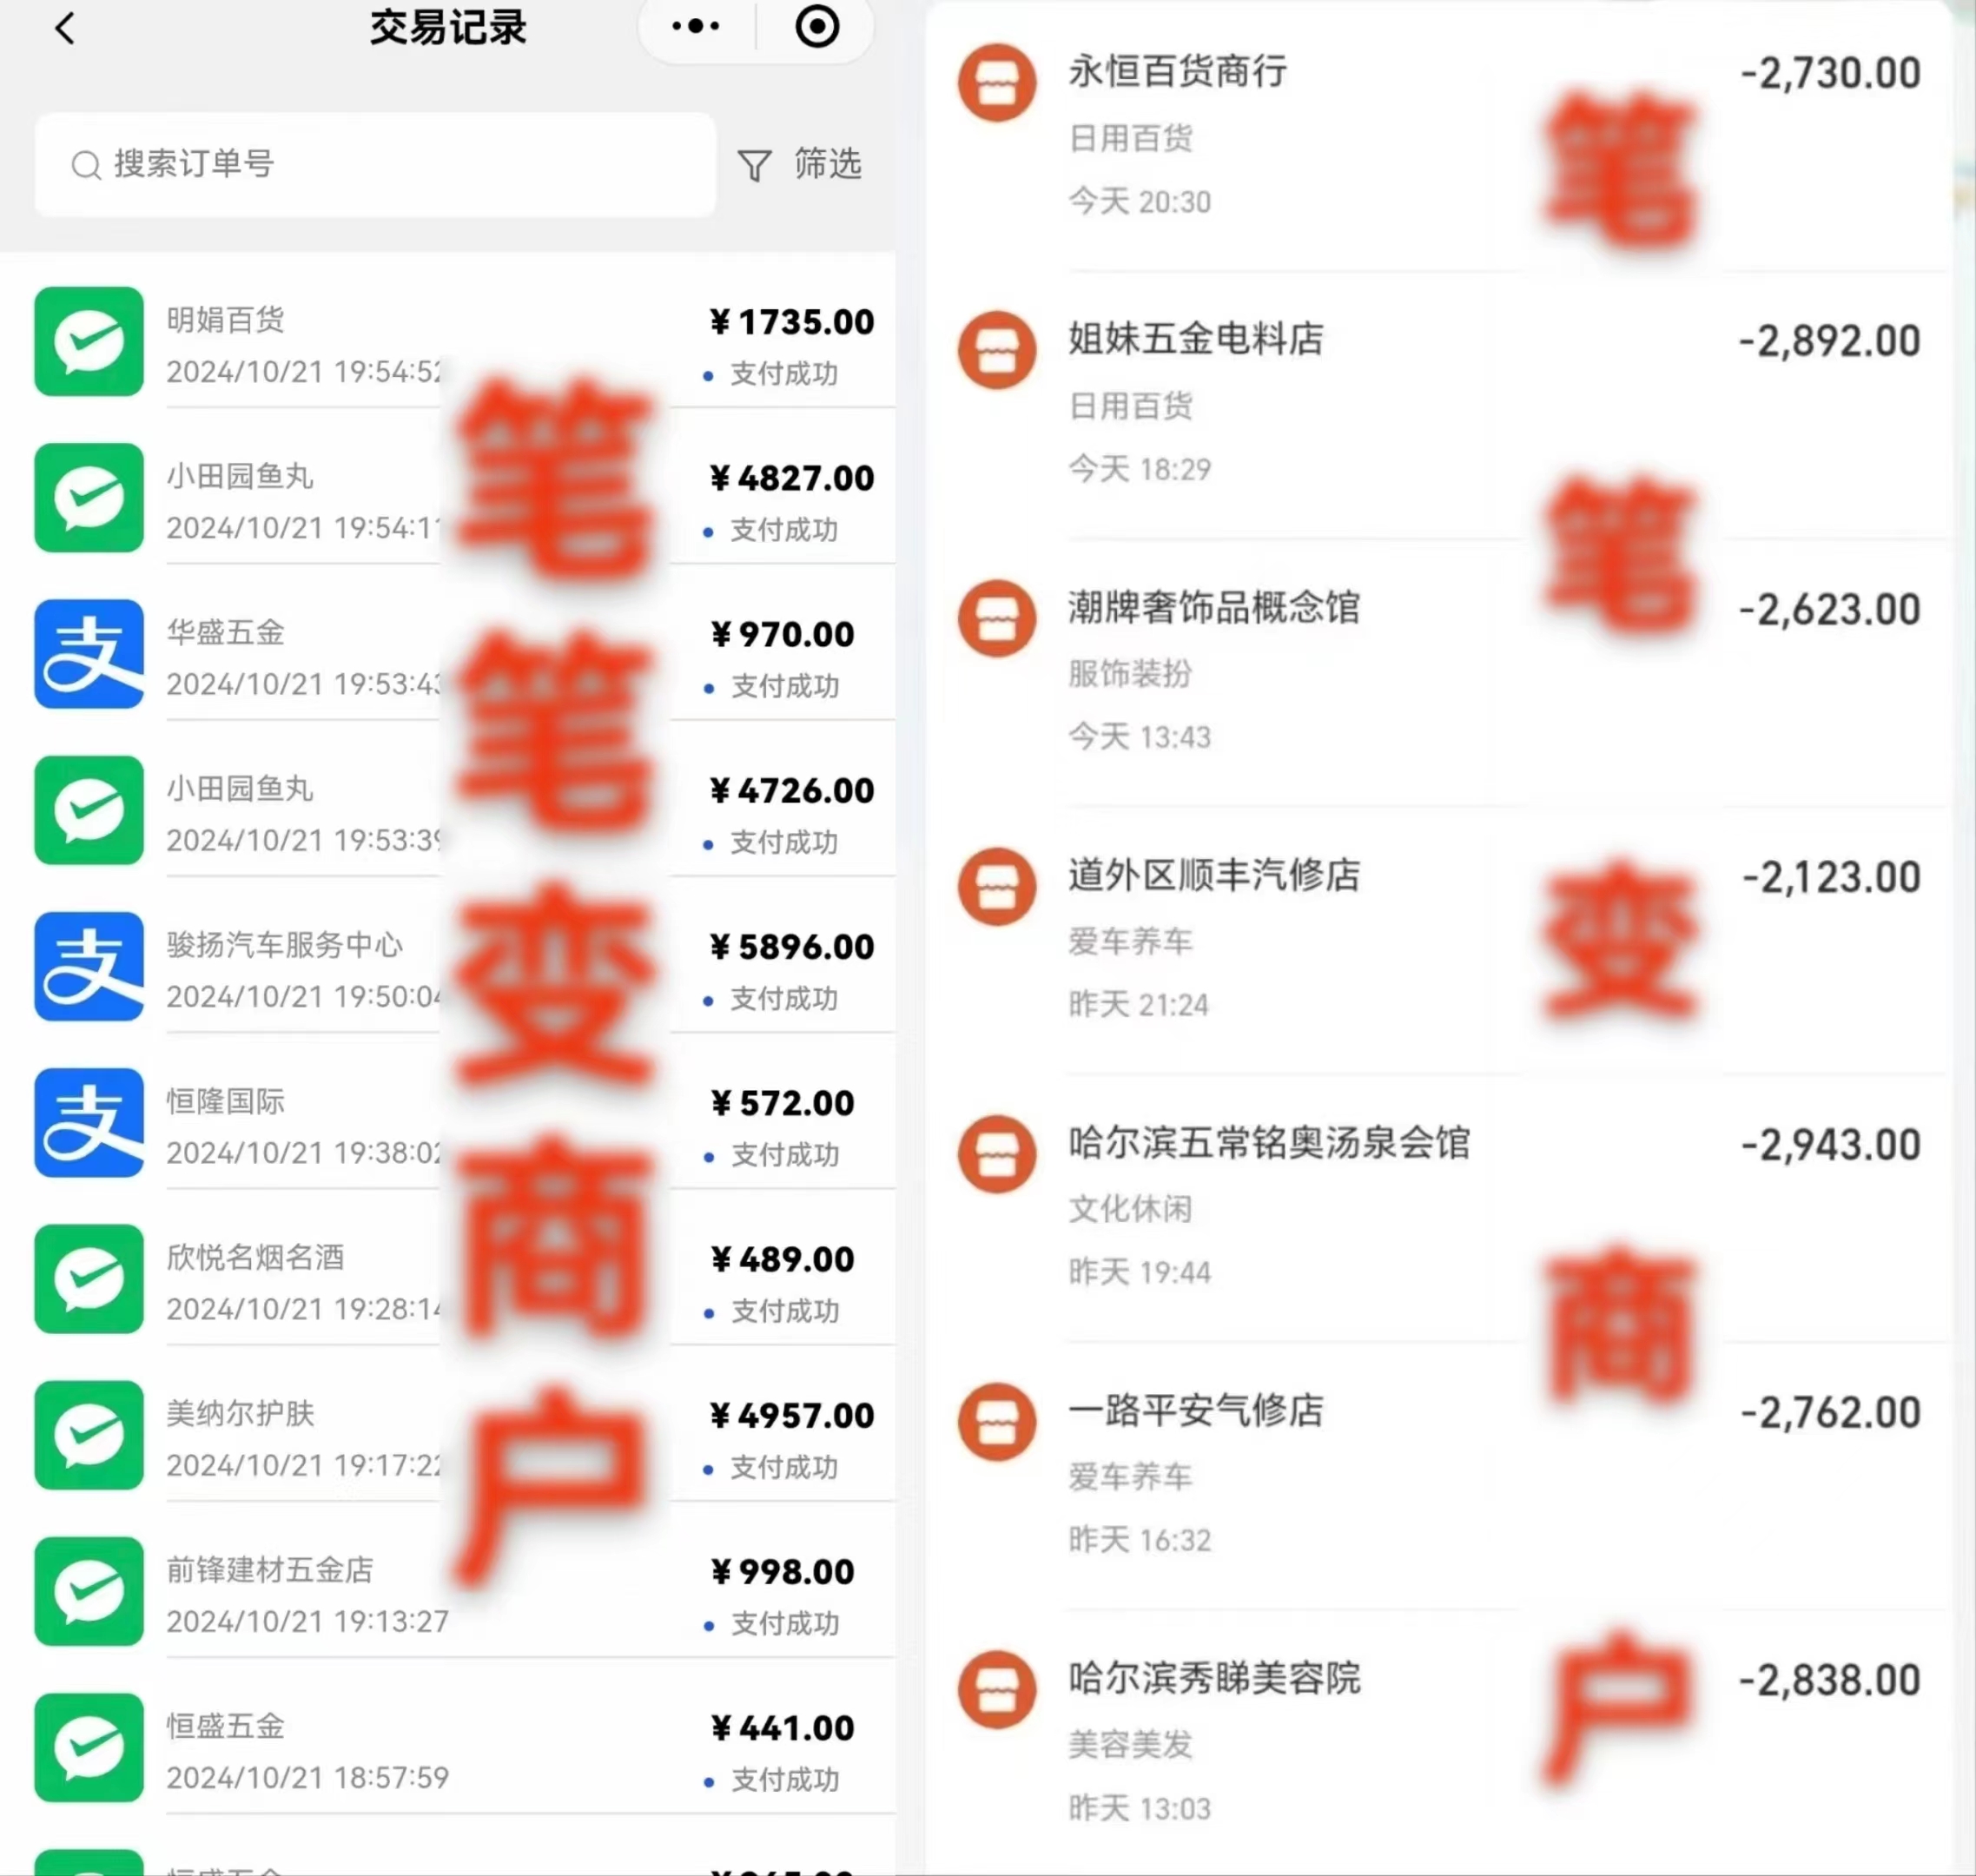
Task: Tap the back arrow icon
Action: [x=65, y=28]
